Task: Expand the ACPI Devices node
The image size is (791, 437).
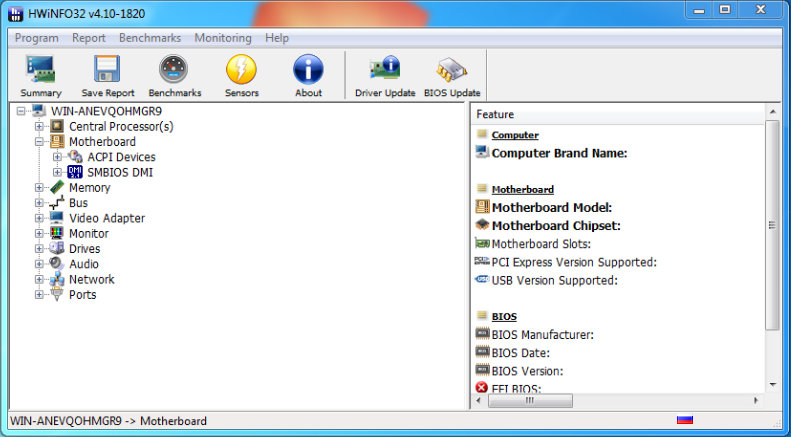Action: click(57, 157)
